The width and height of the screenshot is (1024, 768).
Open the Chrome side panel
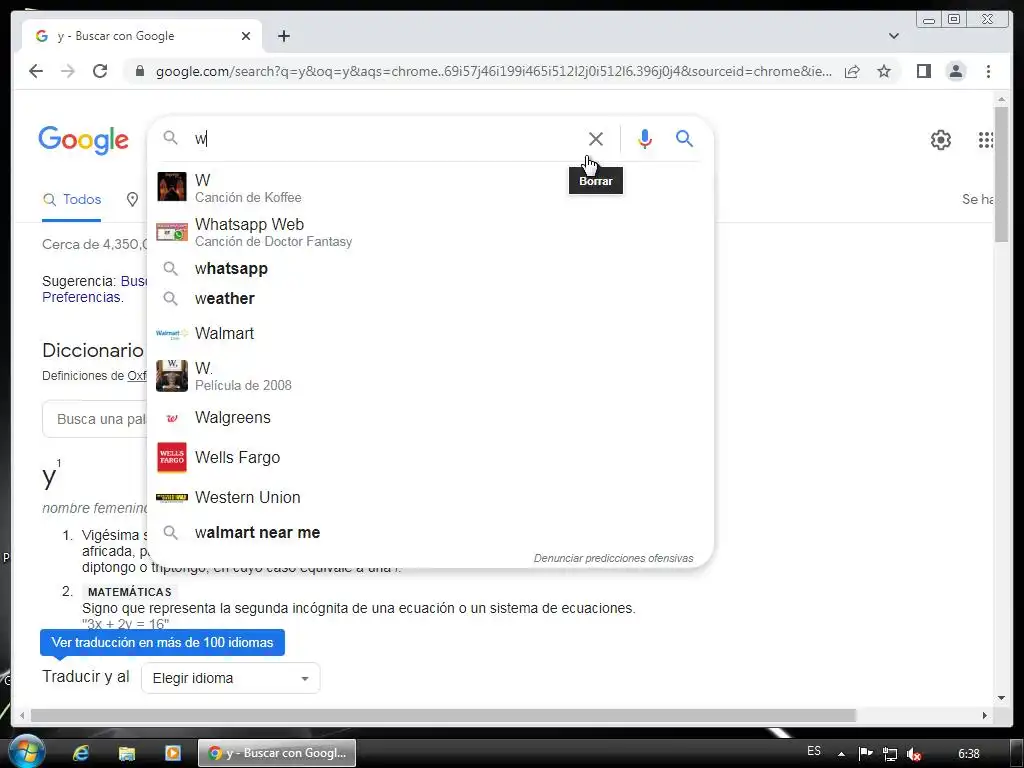point(923,71)
